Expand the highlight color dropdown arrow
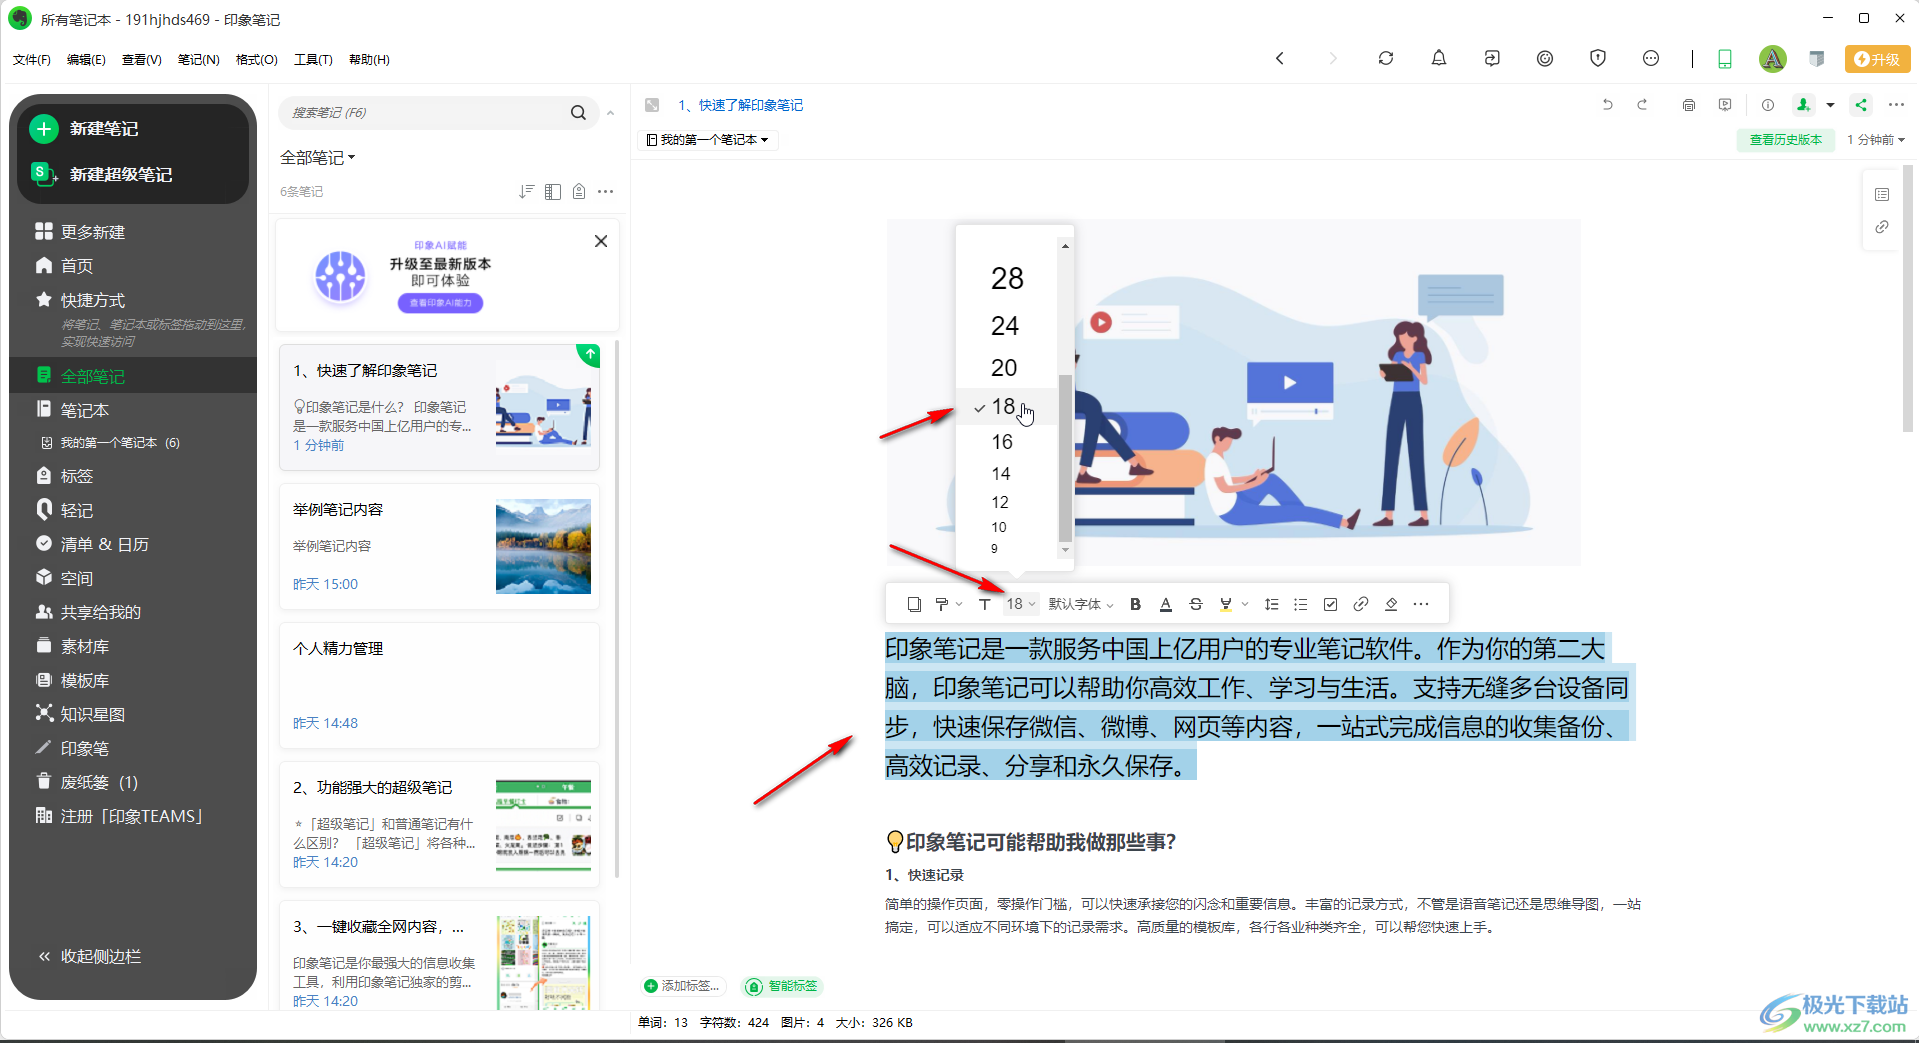The image size is (1919, 1043). (1245, 604)
